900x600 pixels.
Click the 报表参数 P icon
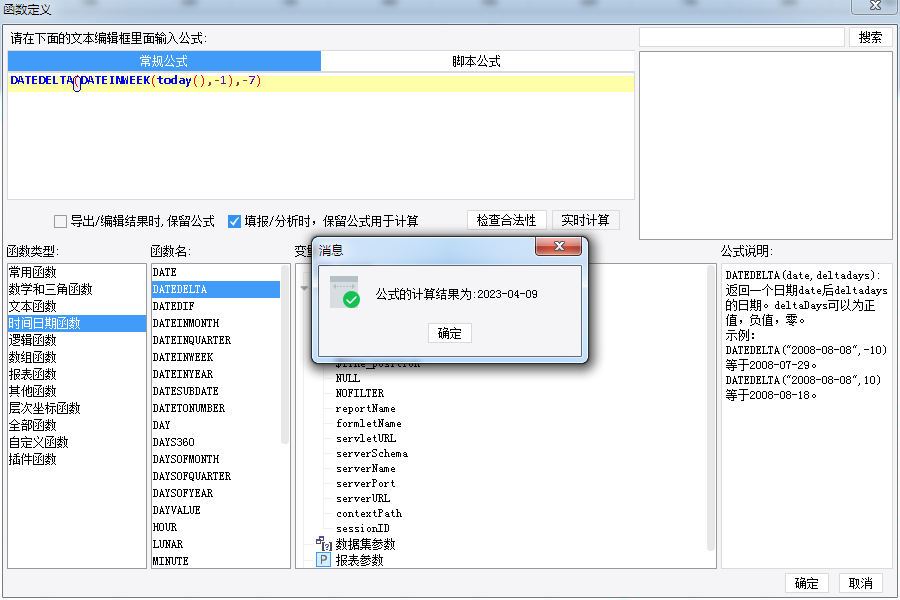(324, 560)
